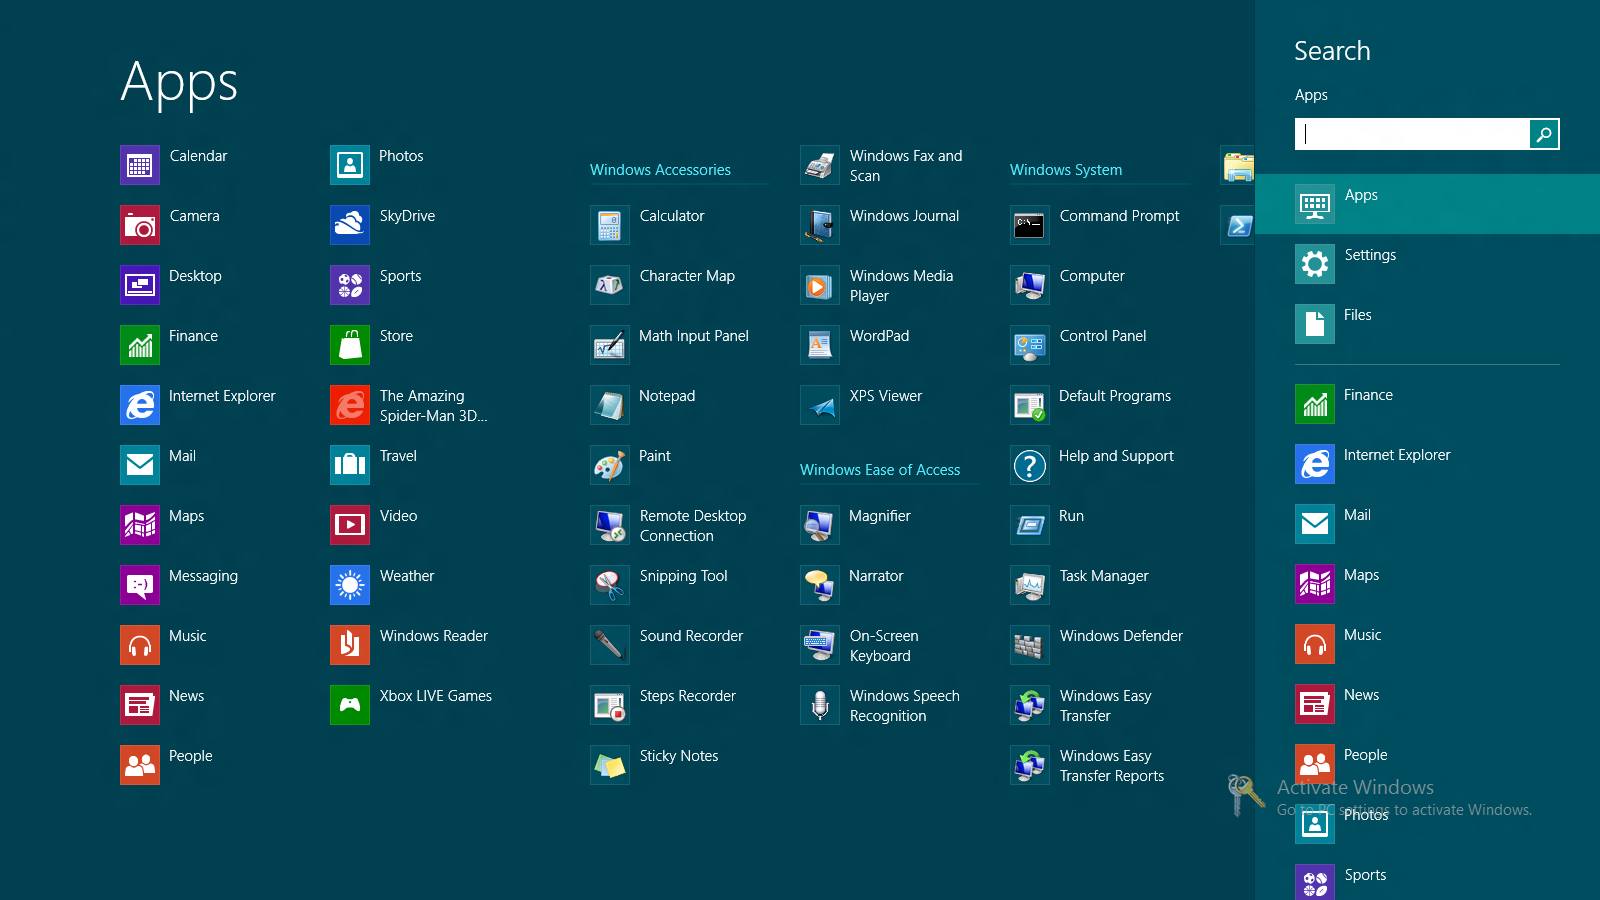Launch Windows Media Player icon
The height and width of the screenshot is (900, 1600).
[819, 285]
